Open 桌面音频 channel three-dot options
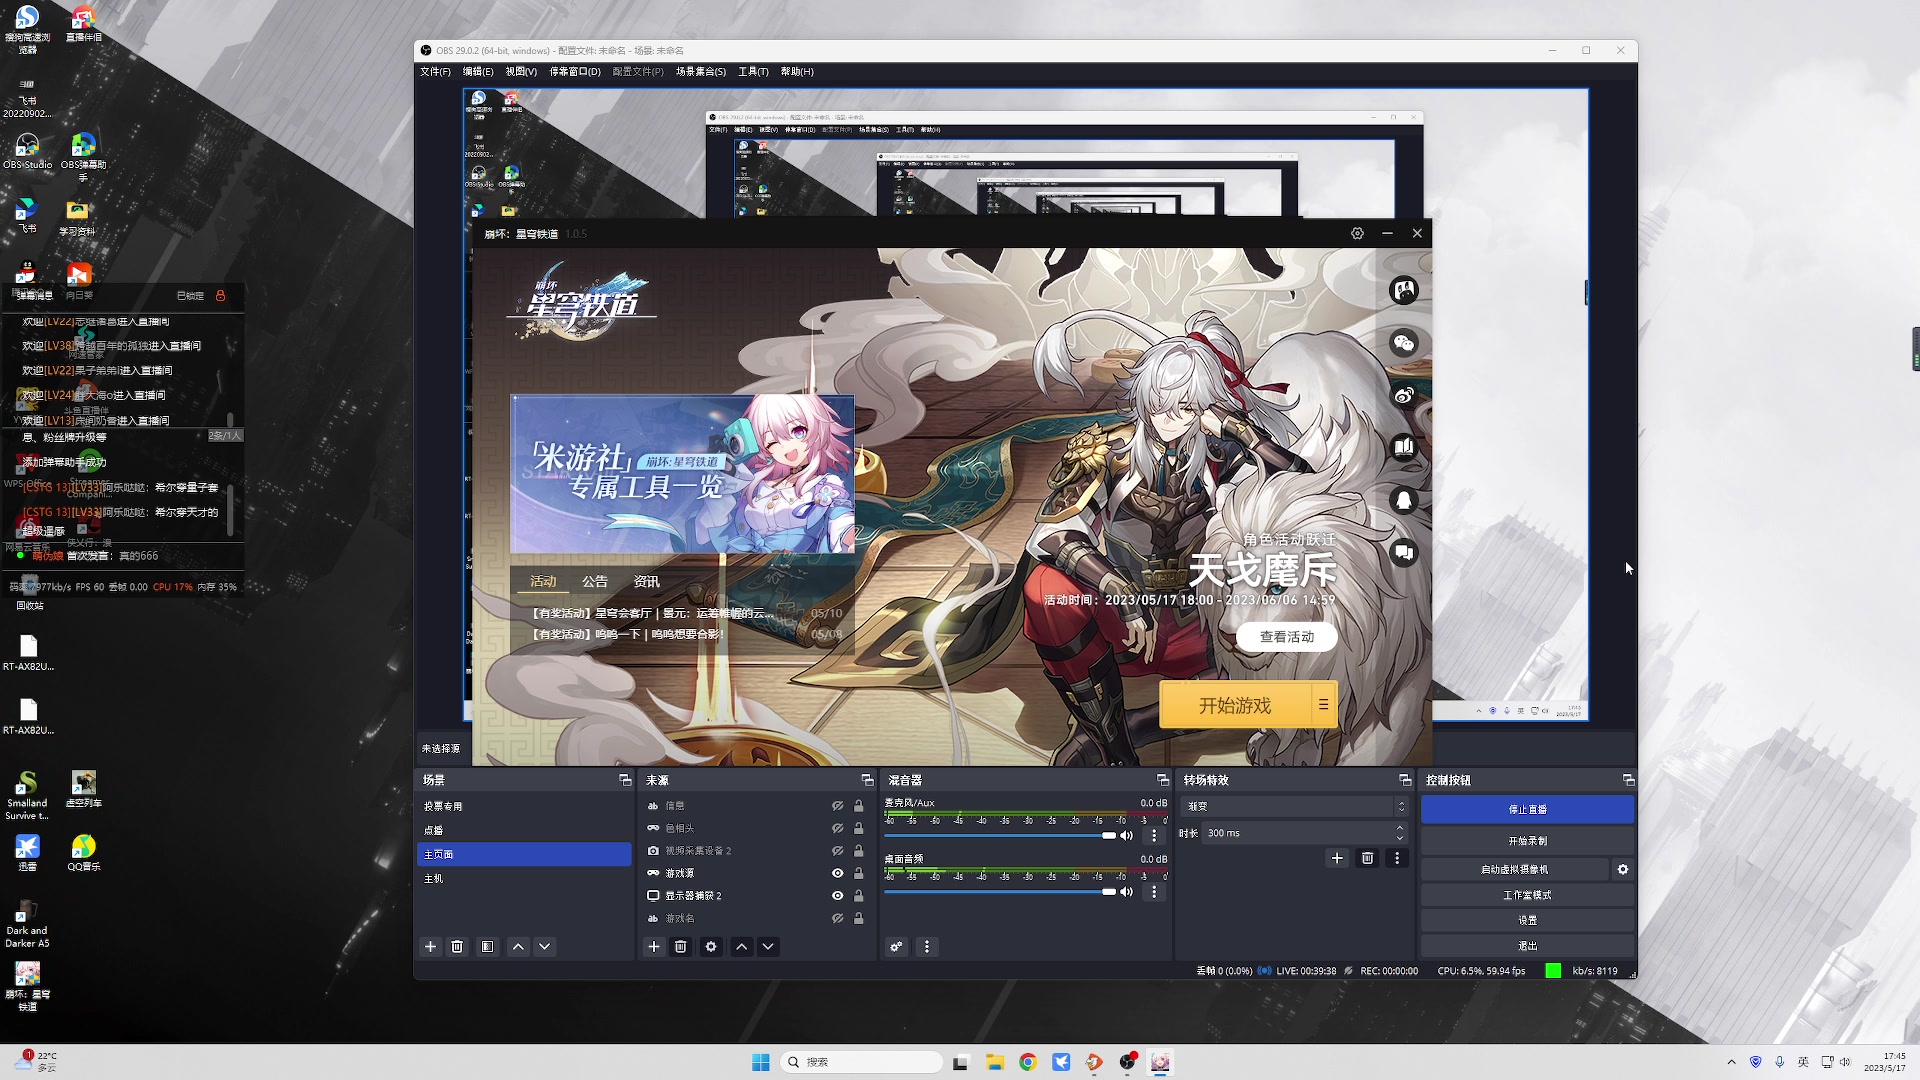The width and height of the screenshot is (1920, 1080). point(1154,891)
